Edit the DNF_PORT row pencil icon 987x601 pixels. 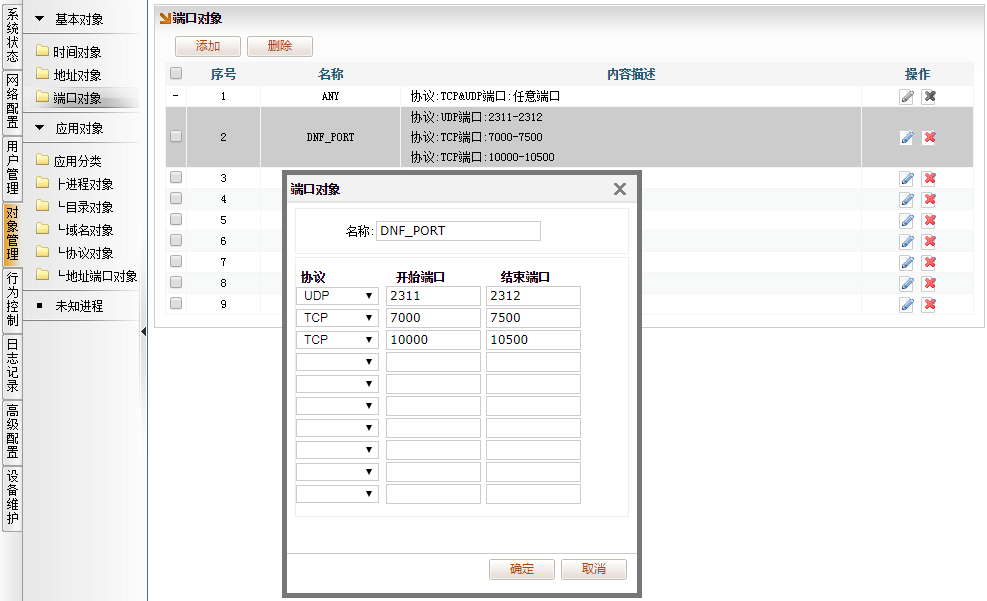click(x=906, y=137)
